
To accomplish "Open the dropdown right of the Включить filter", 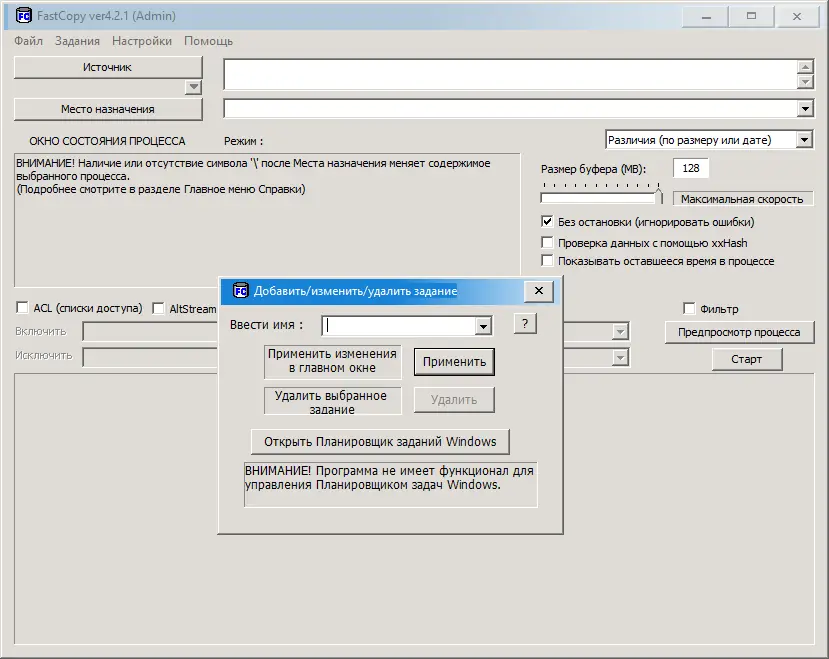I will coord(620,332).
